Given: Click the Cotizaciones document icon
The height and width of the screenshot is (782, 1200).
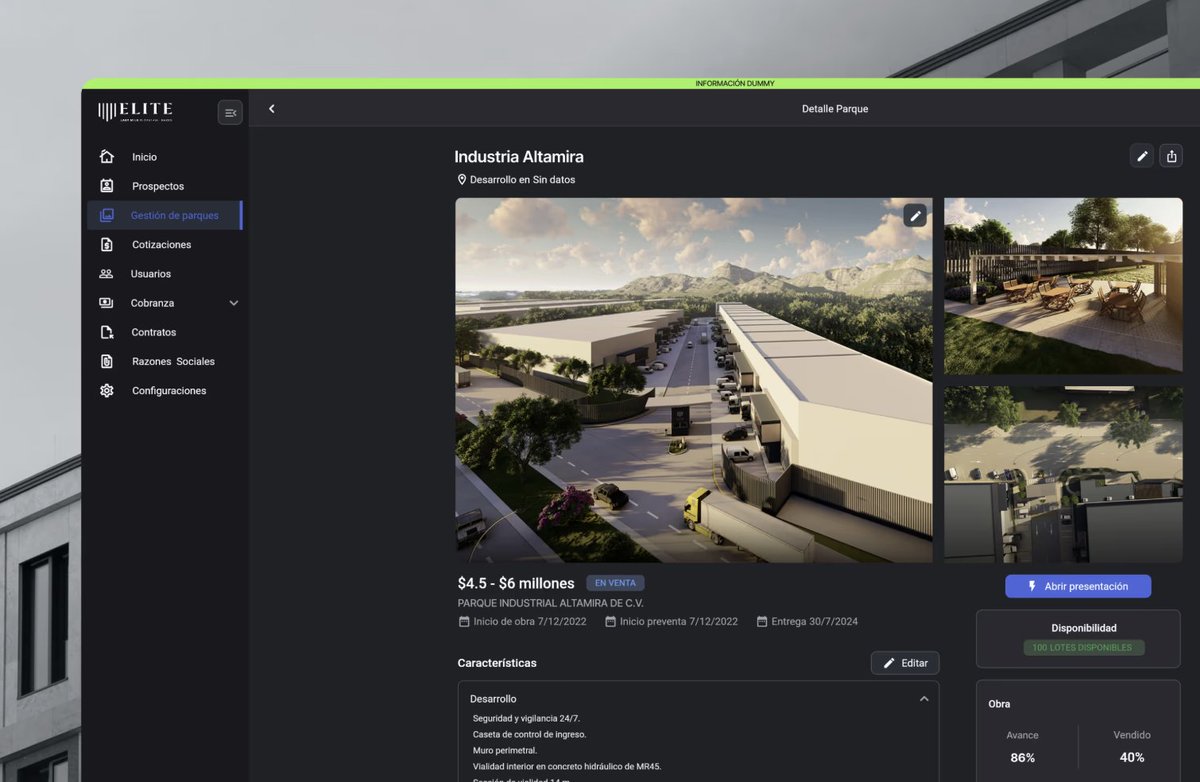Looking at the screenshot, I should [107, 244].
